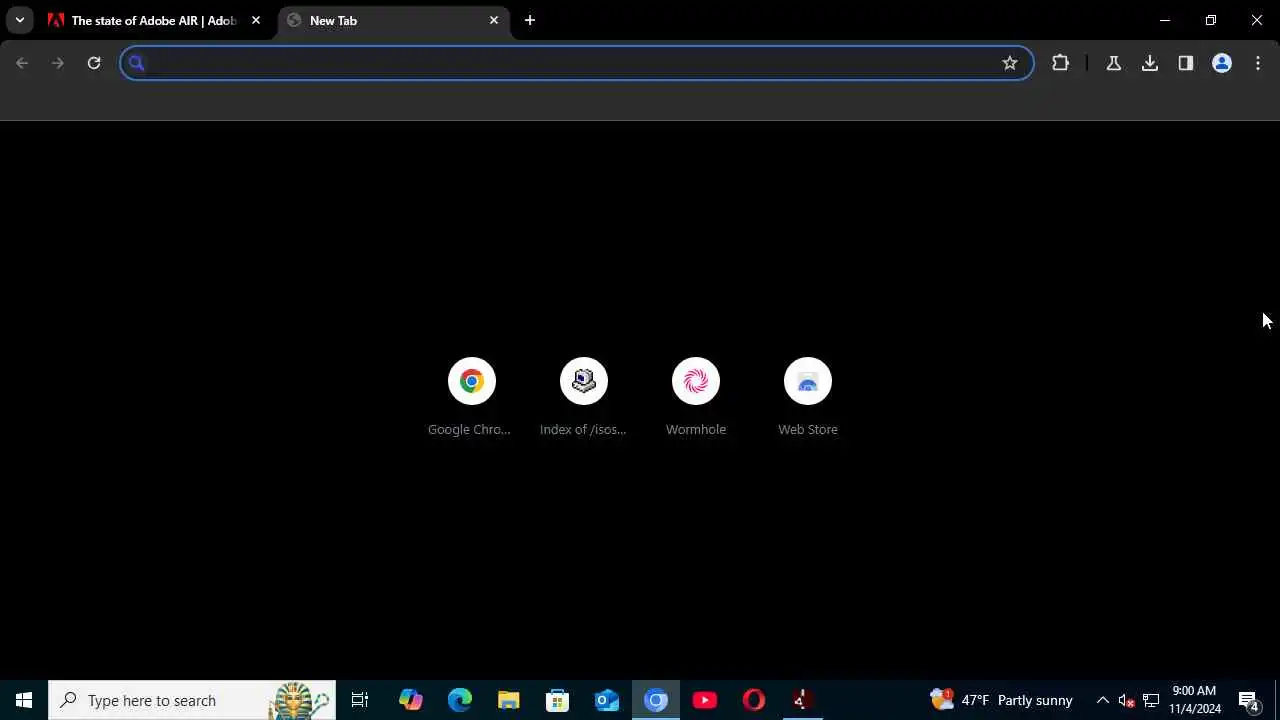Screen dimensions: 1280x720
Task: Launch Opera browser from taskbar
Action: [x=754, y=700]
